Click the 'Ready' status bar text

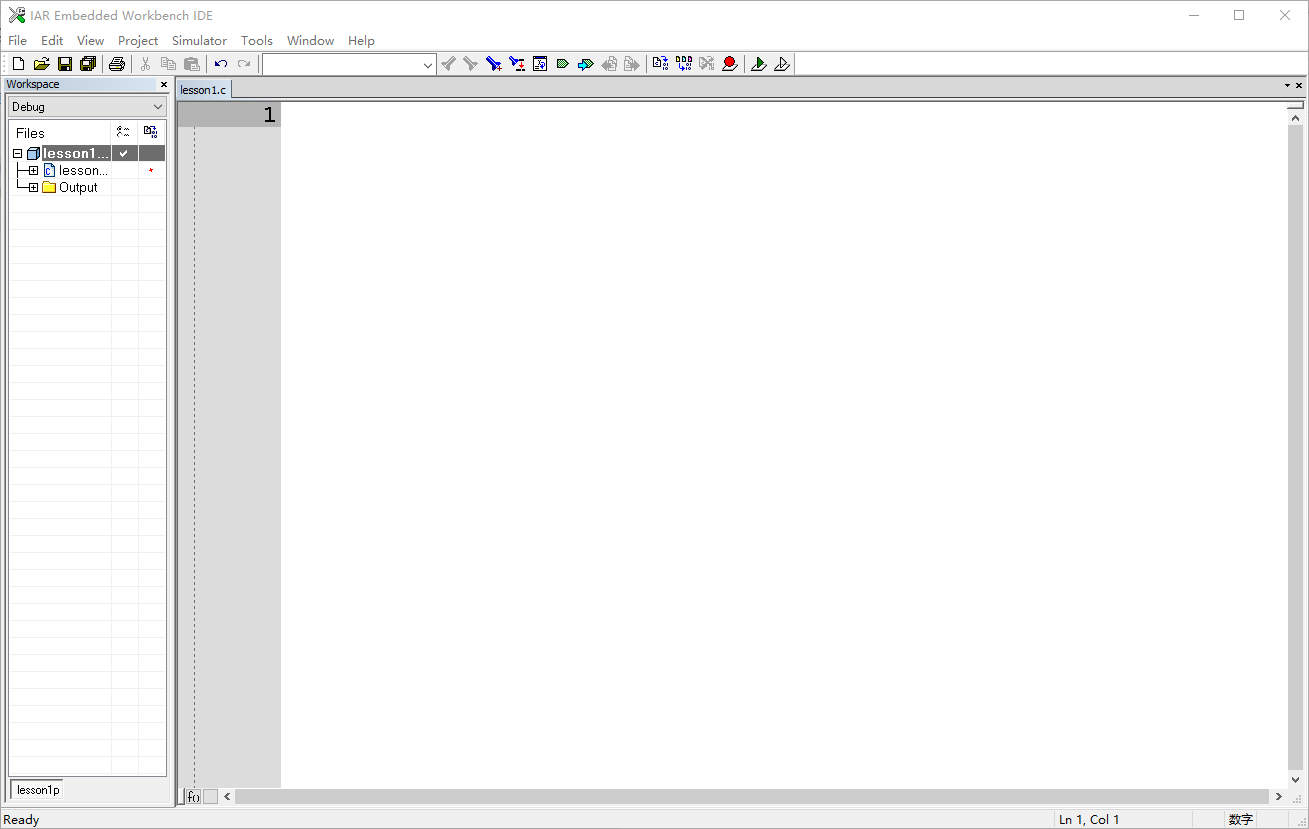coord(22,820)
